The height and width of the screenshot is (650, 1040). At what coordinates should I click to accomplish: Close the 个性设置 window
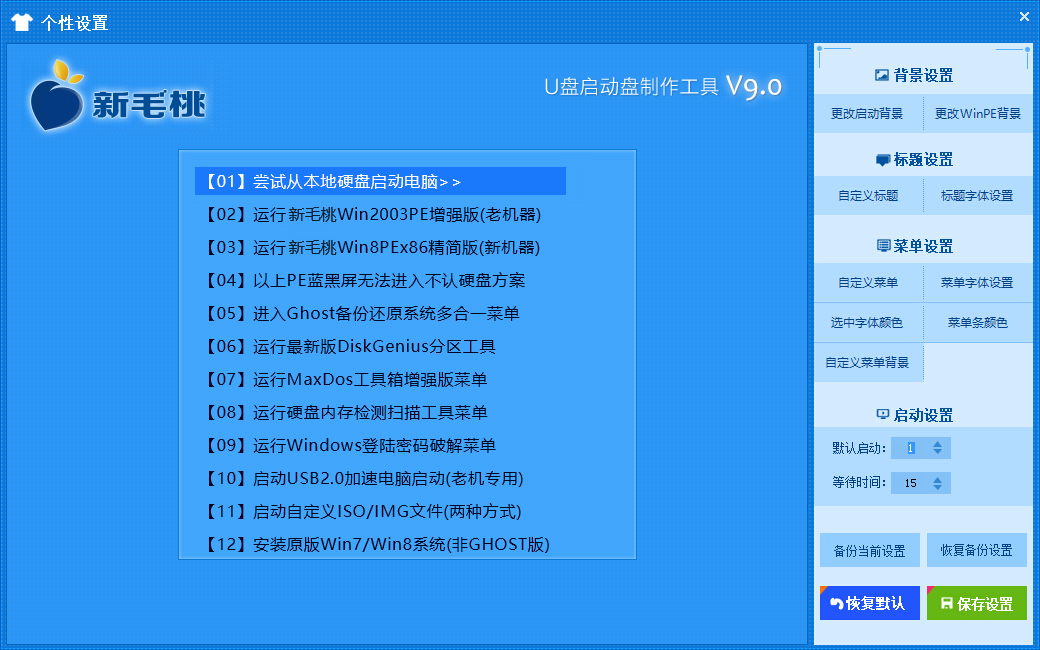coord(1024,17)
